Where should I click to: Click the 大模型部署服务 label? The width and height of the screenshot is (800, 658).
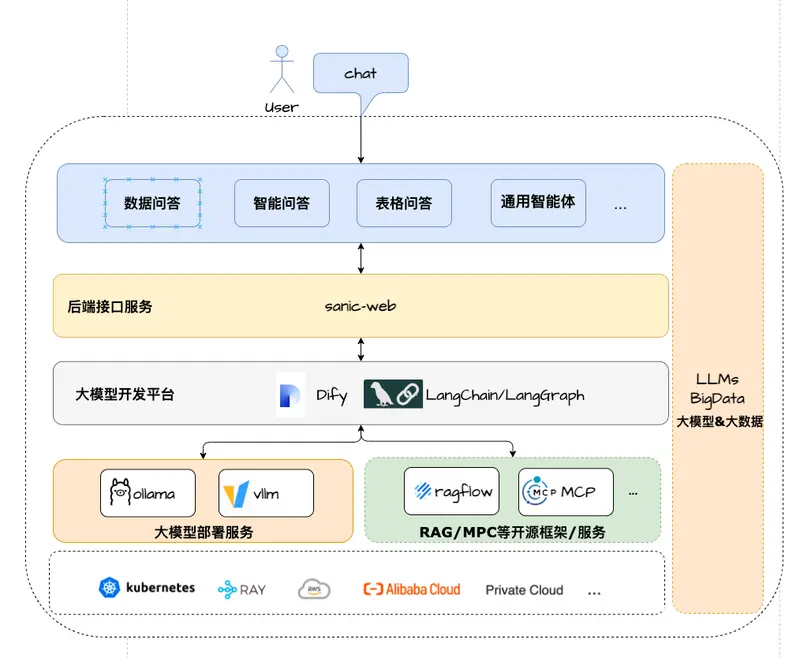tap(203, 531)
